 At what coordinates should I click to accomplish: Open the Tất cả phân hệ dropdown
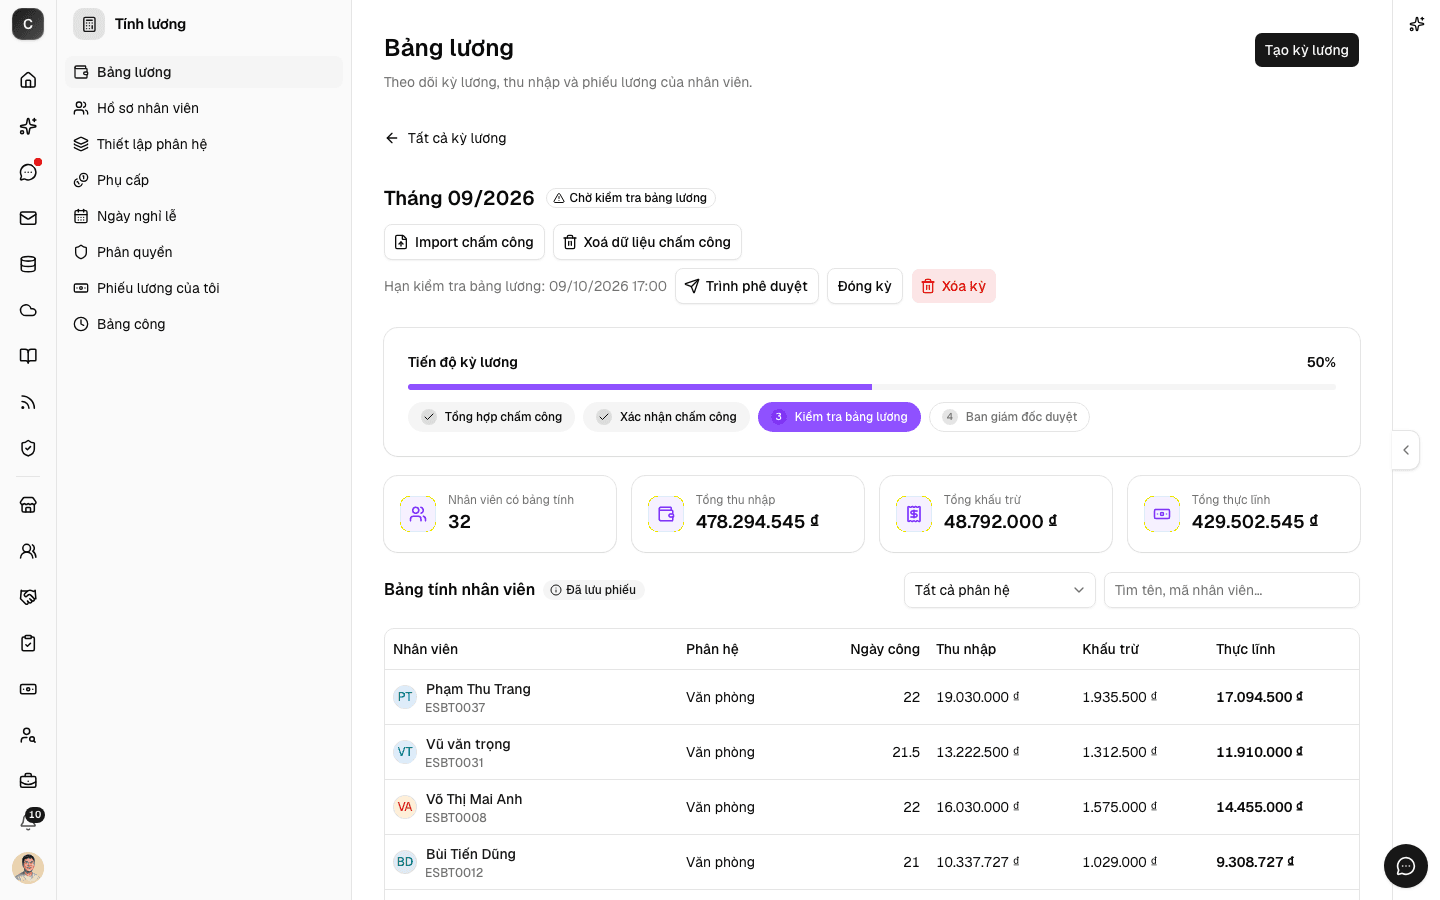(1000, 590)
